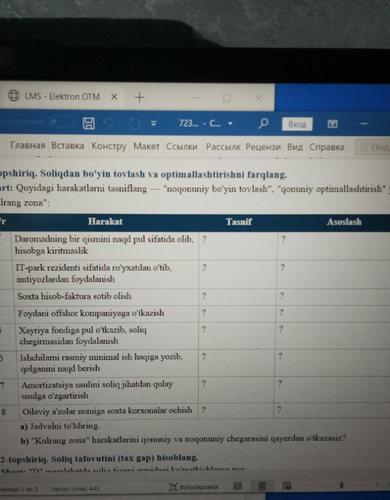
Task: Click the 2-topshiriq Soliq tafovutini heading
Action: tap(99, 458)
